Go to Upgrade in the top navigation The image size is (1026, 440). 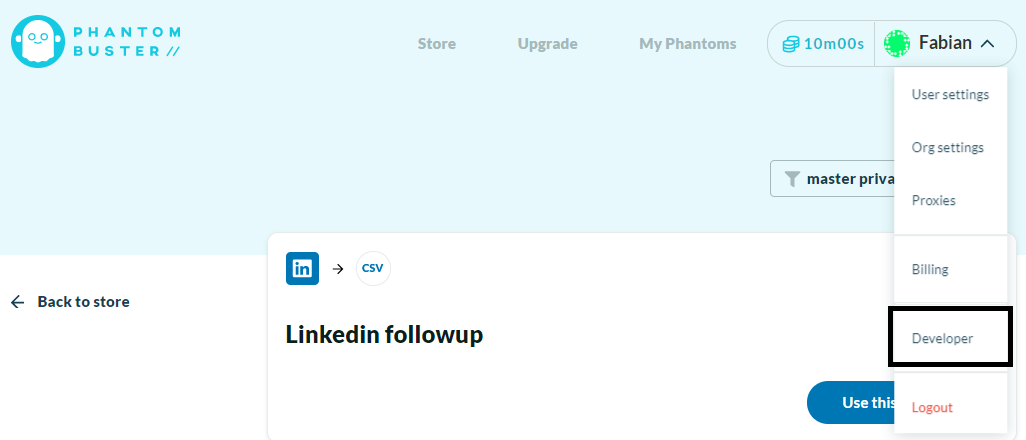547,44
